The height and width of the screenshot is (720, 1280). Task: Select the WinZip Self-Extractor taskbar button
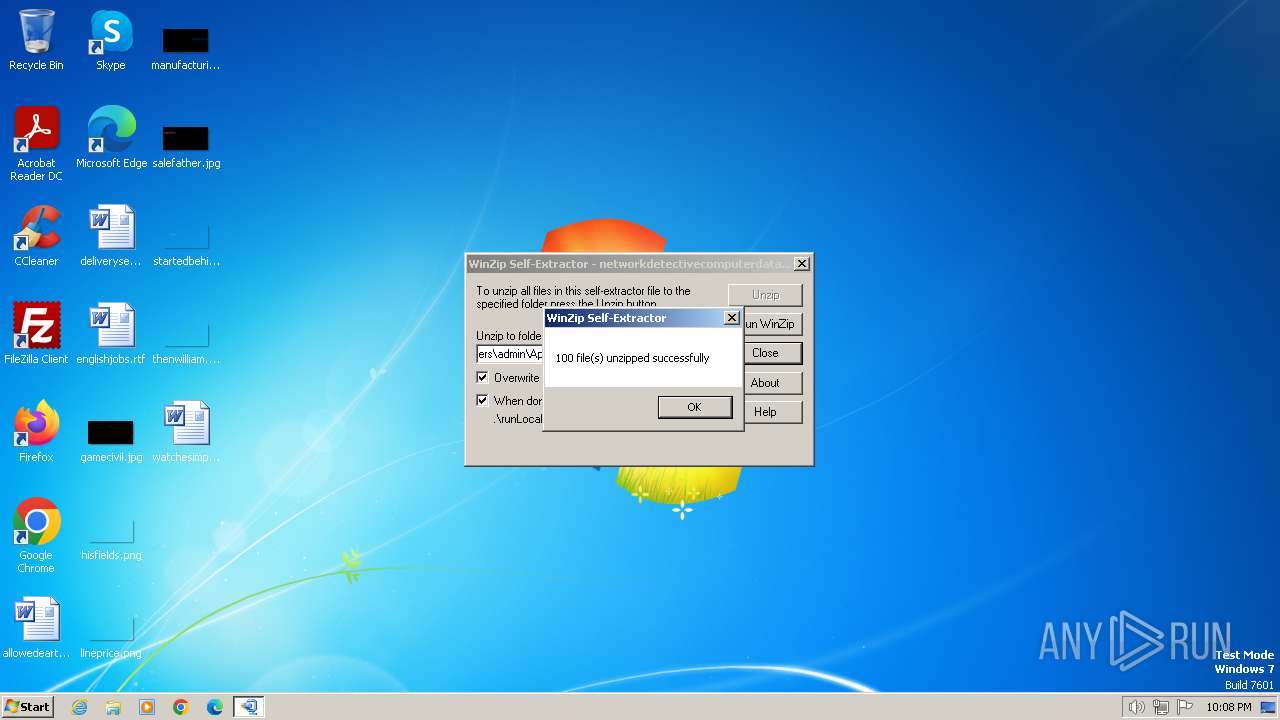pyautogui.click(x=249, y=707)
